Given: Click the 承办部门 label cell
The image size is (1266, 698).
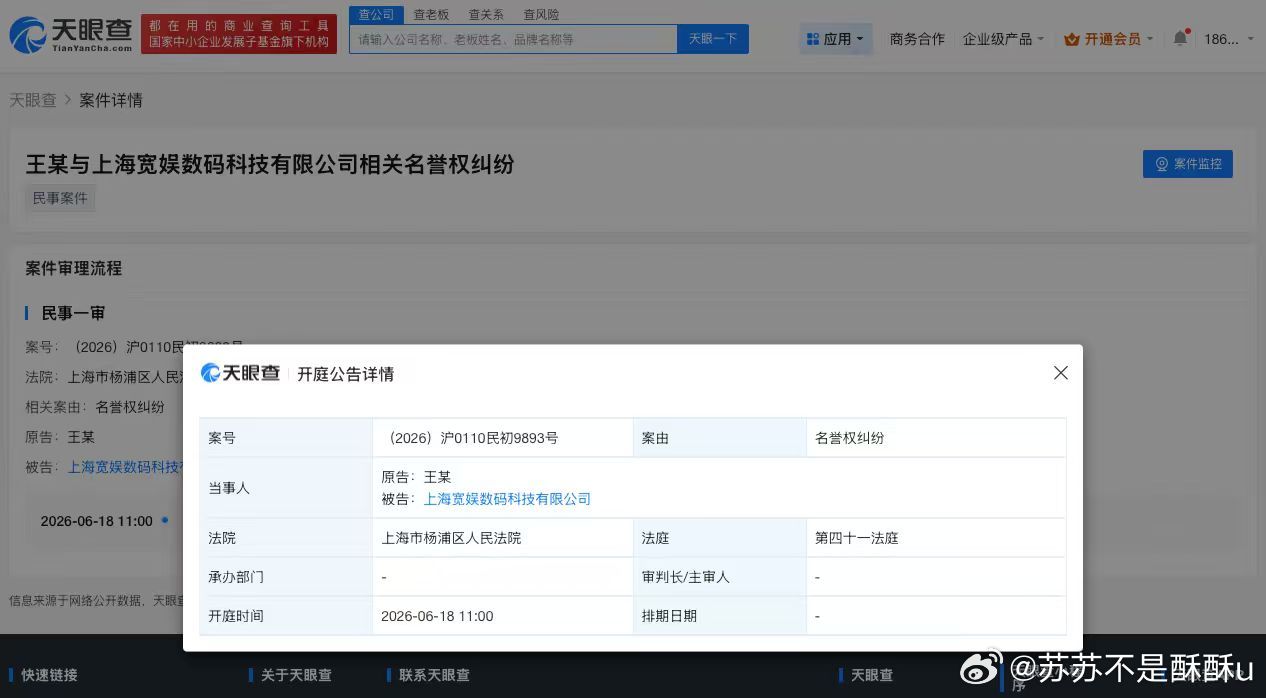Looking at the screenshot, I should (286, 577).
